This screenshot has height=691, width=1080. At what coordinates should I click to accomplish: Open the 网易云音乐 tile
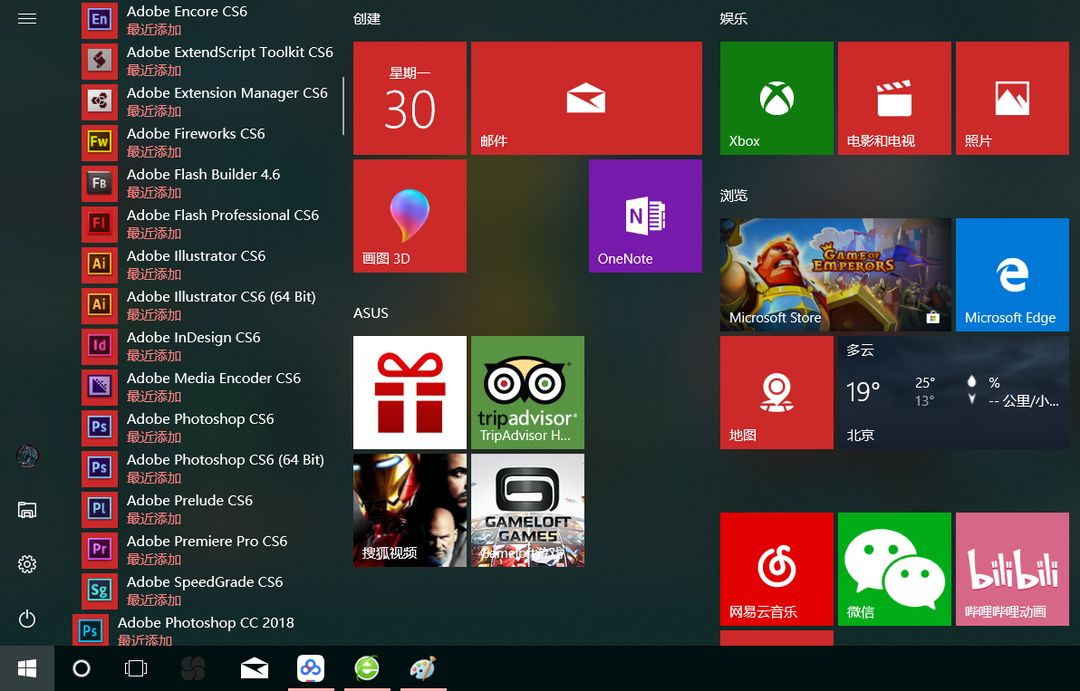776,568
